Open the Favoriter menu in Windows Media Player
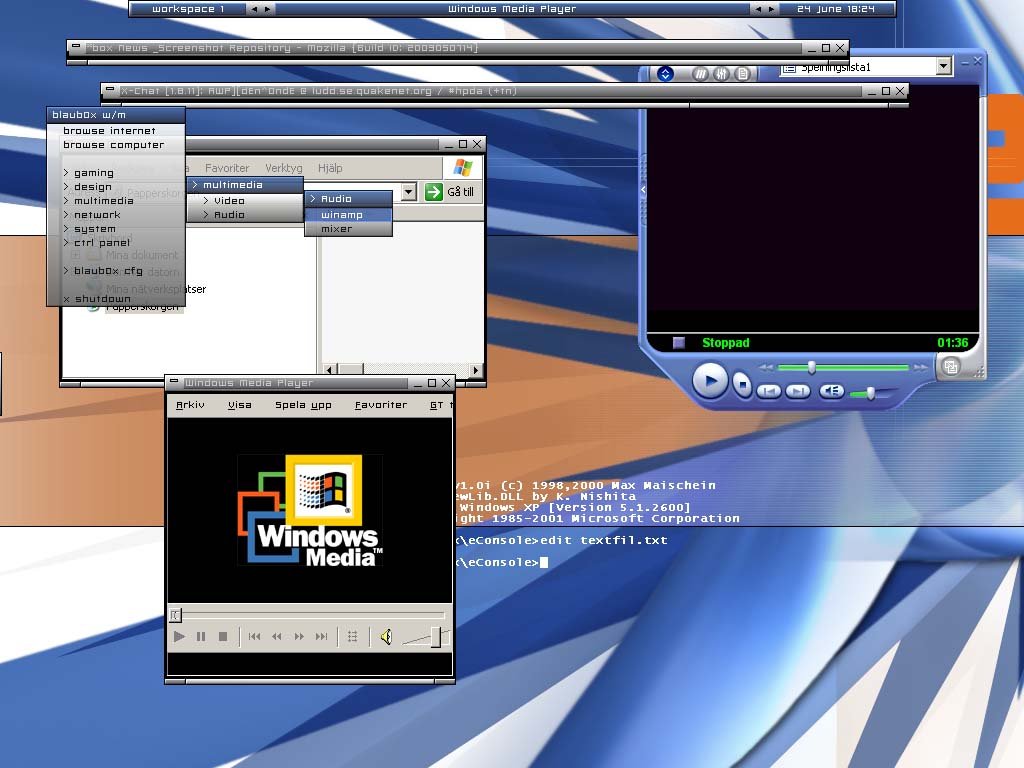 click(381, 405)
